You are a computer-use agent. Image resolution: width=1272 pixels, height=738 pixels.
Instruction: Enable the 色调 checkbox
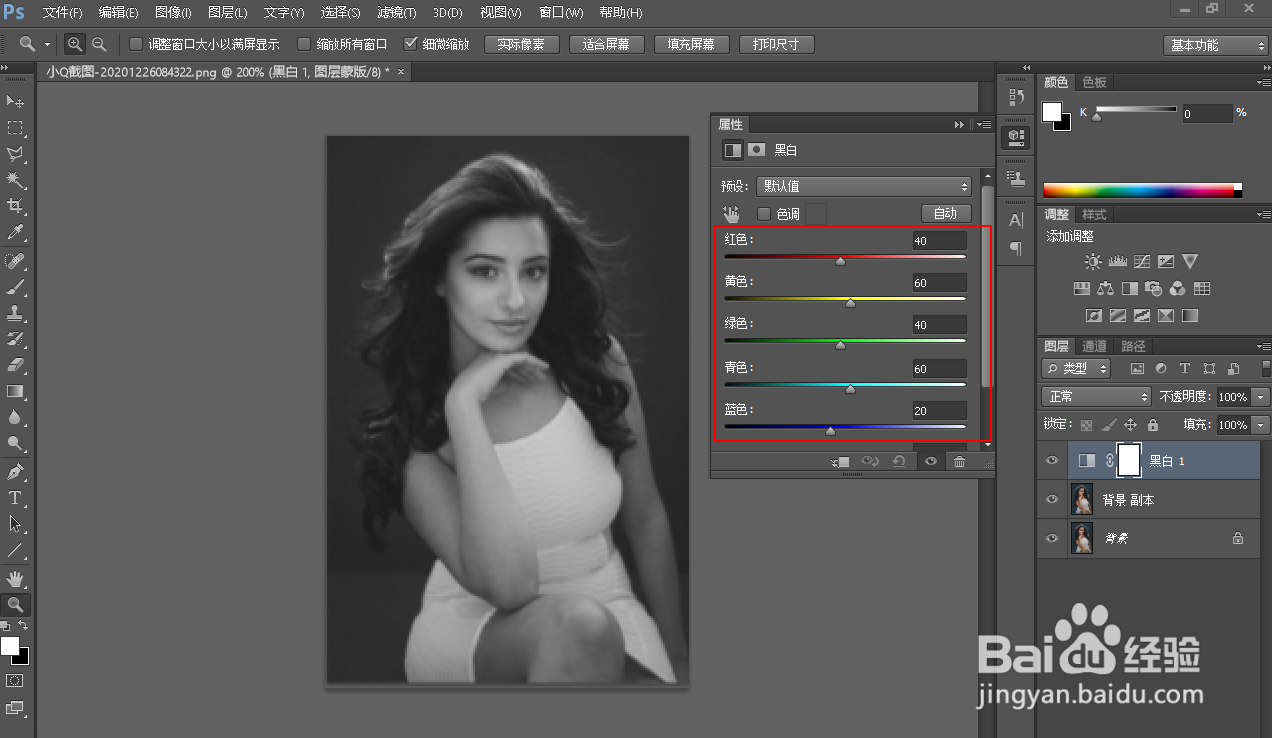(x=766, y=213)
